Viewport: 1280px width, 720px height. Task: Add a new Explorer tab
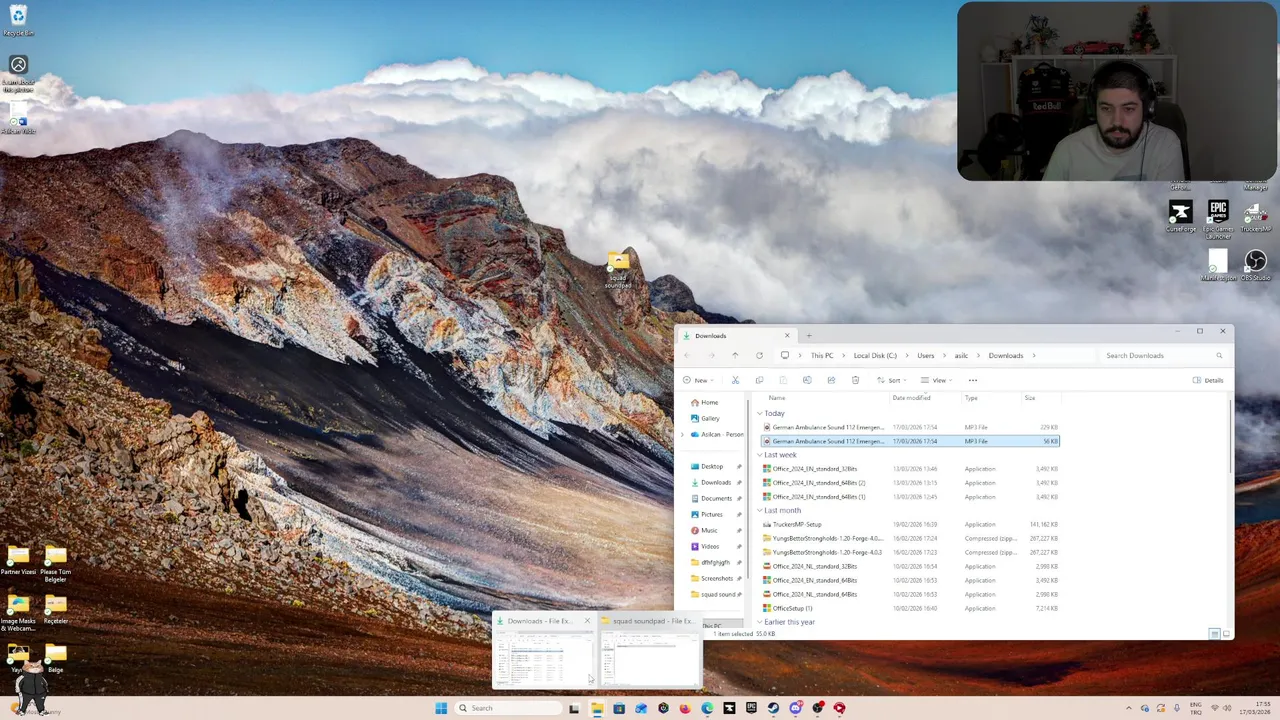click(809, 336)
